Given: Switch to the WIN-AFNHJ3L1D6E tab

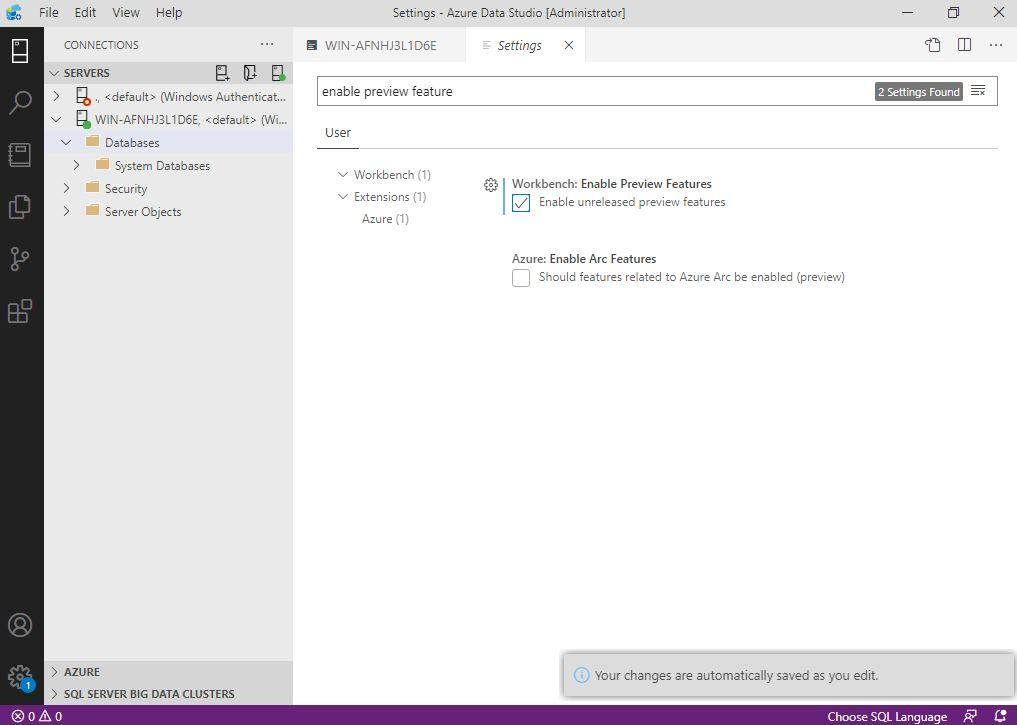Looking at the screenshot, I should click(379, 45).
